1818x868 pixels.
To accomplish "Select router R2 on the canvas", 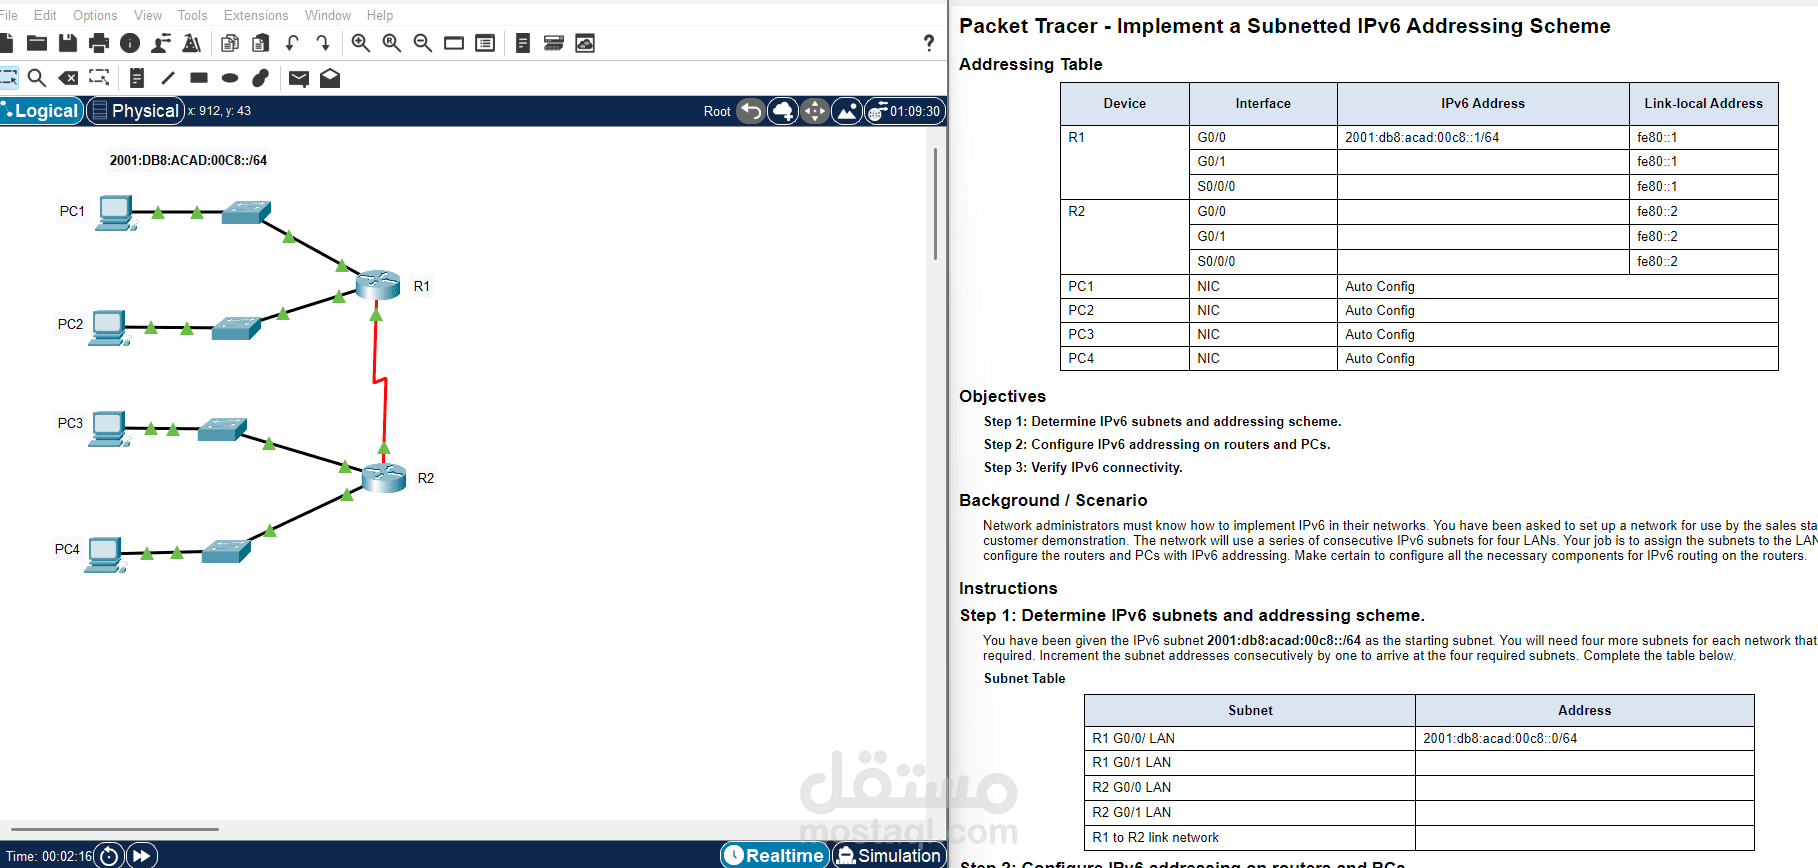I will point(384,478).
